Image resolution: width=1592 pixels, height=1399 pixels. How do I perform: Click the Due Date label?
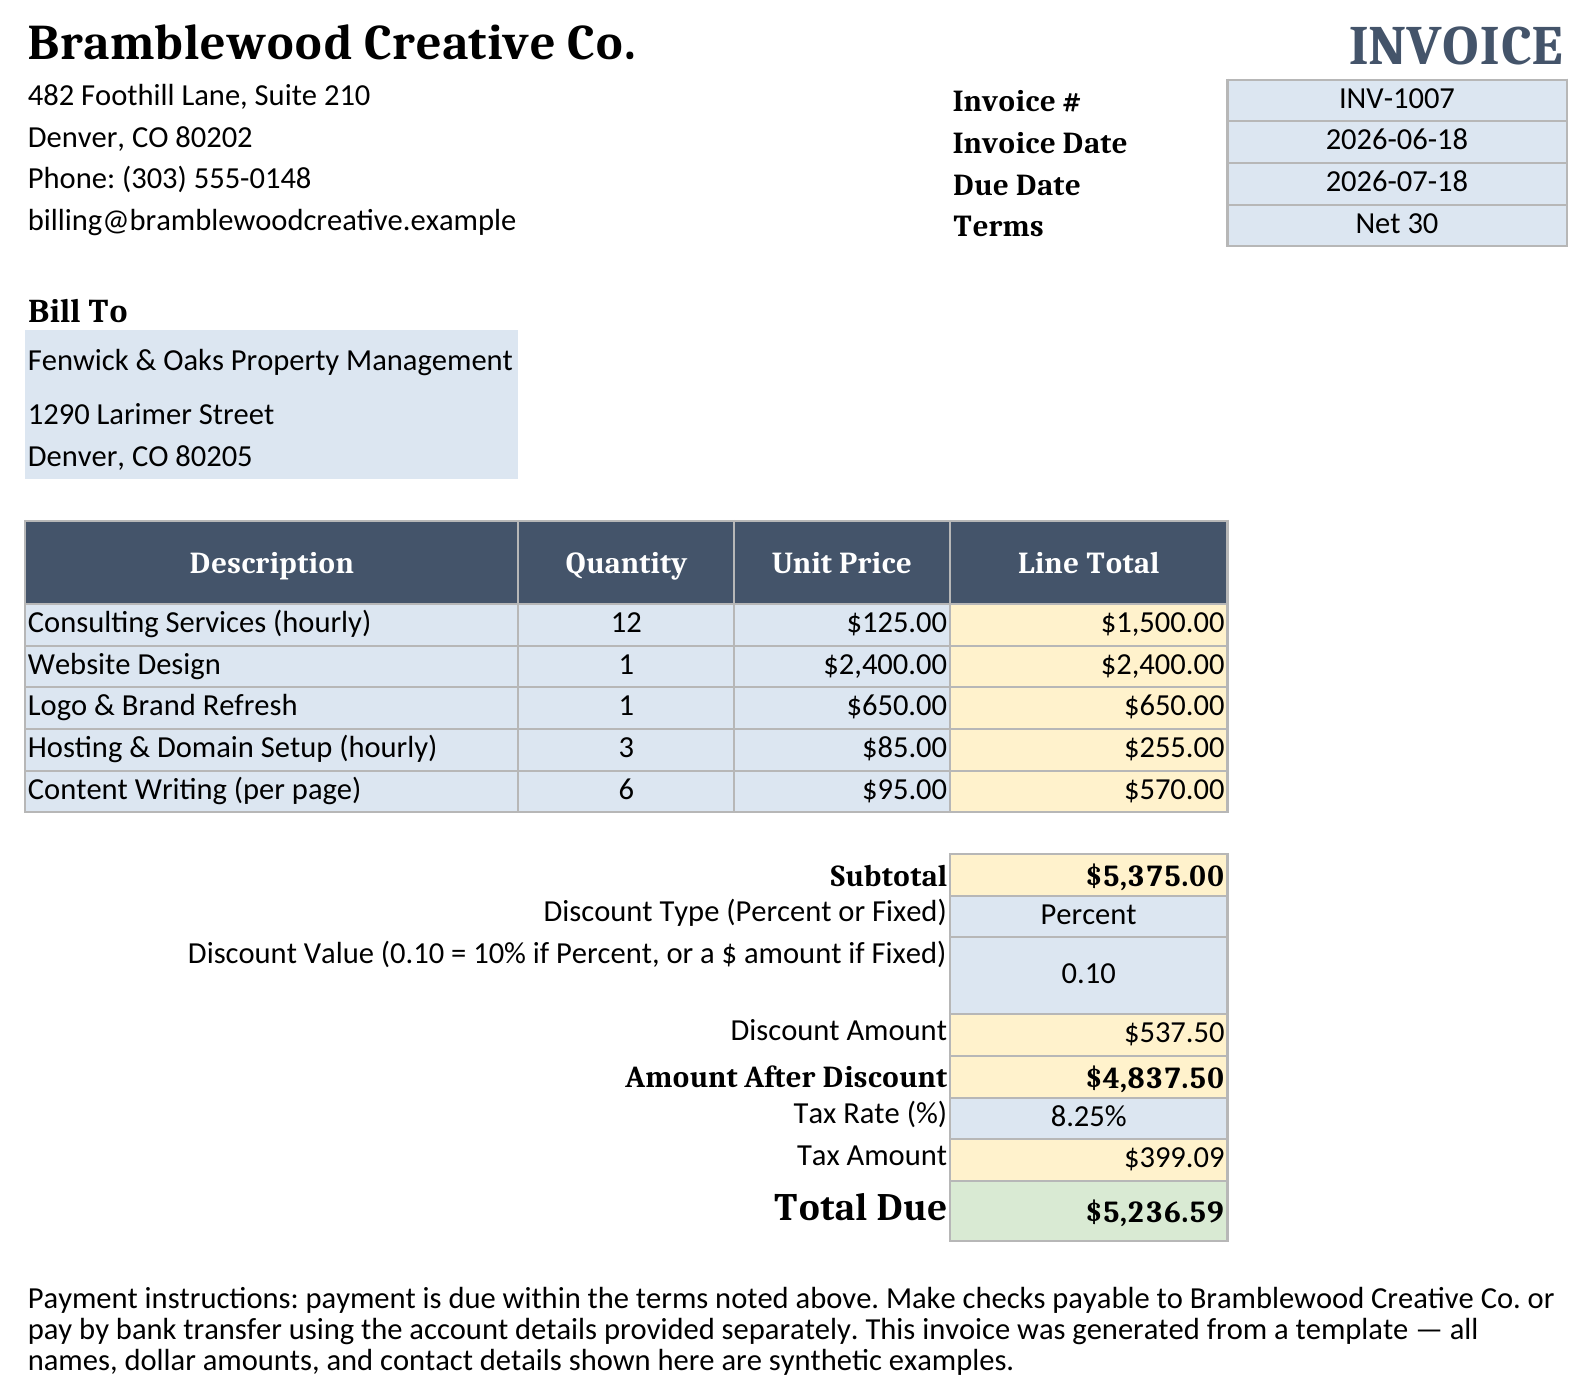point(1016,185)
